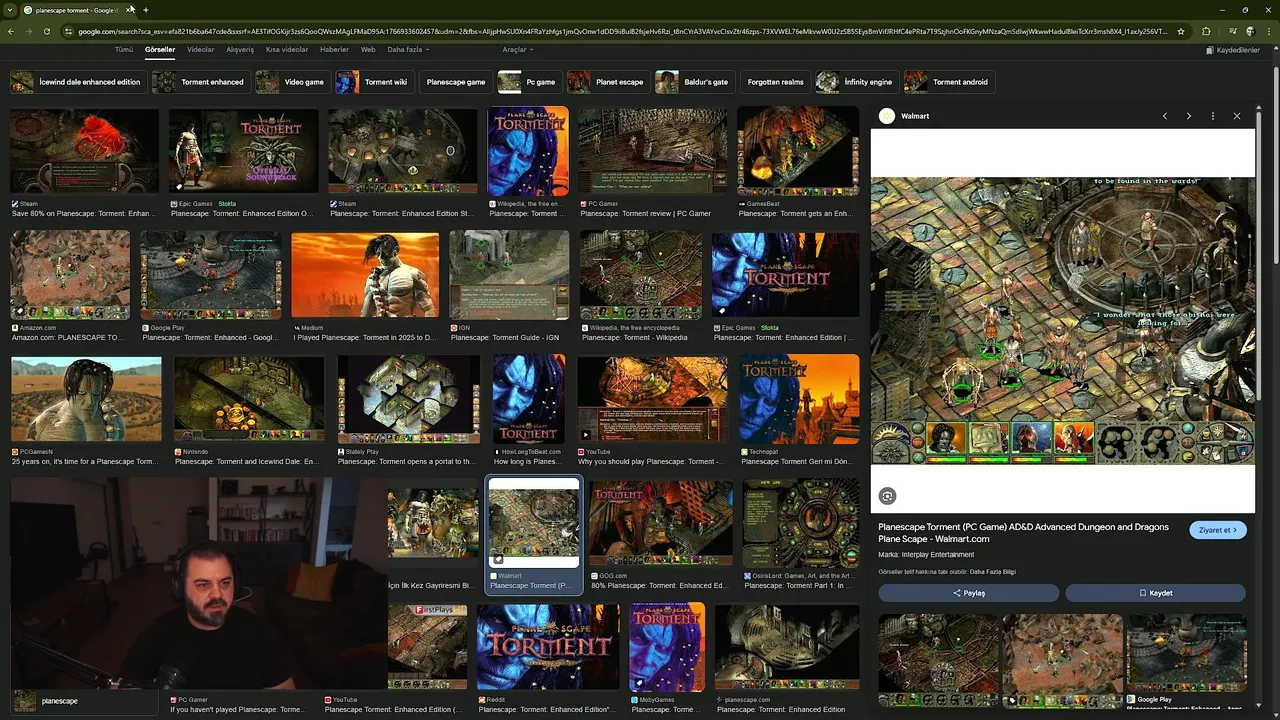Select the Baldur's gate filter chip
The image size is (1280, 720).
point(694,82)
